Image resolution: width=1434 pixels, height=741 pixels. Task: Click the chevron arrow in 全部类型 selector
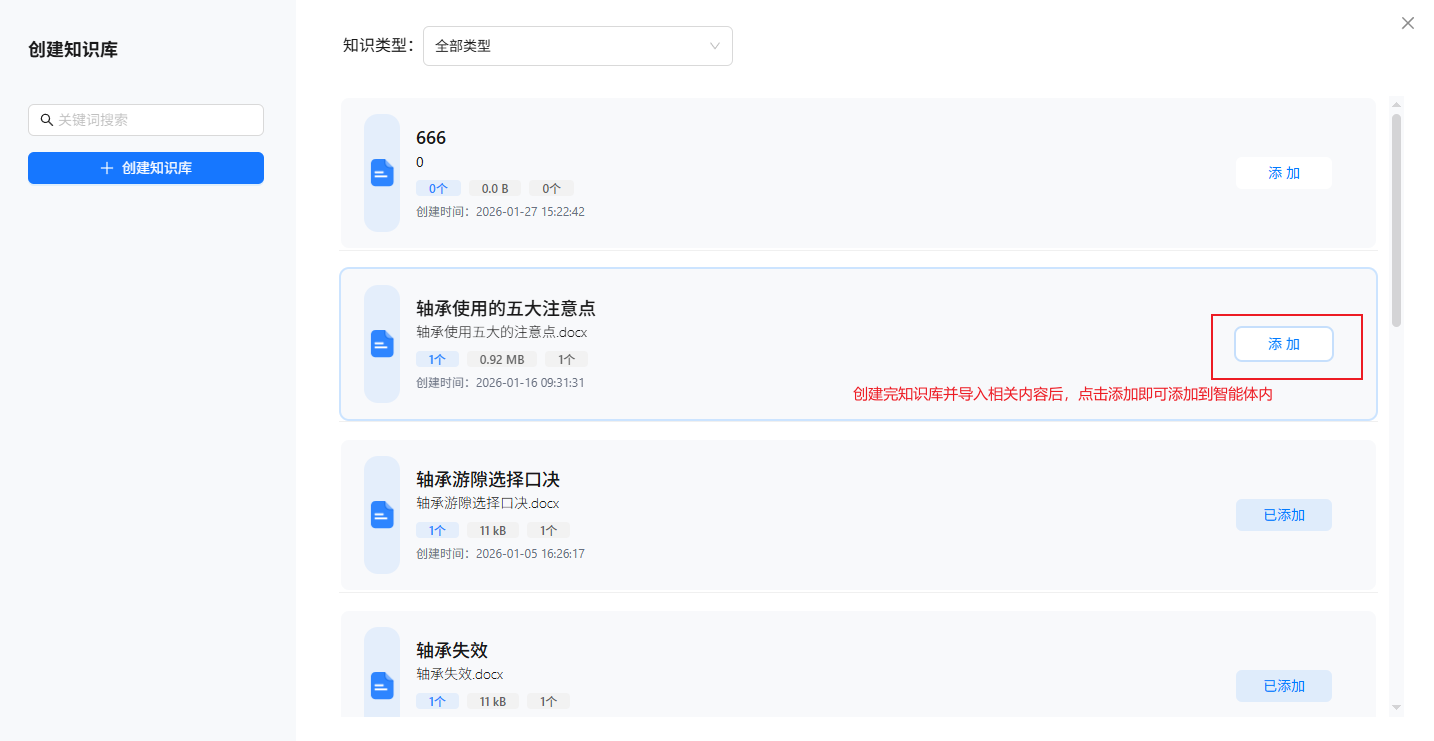(714, 46)
